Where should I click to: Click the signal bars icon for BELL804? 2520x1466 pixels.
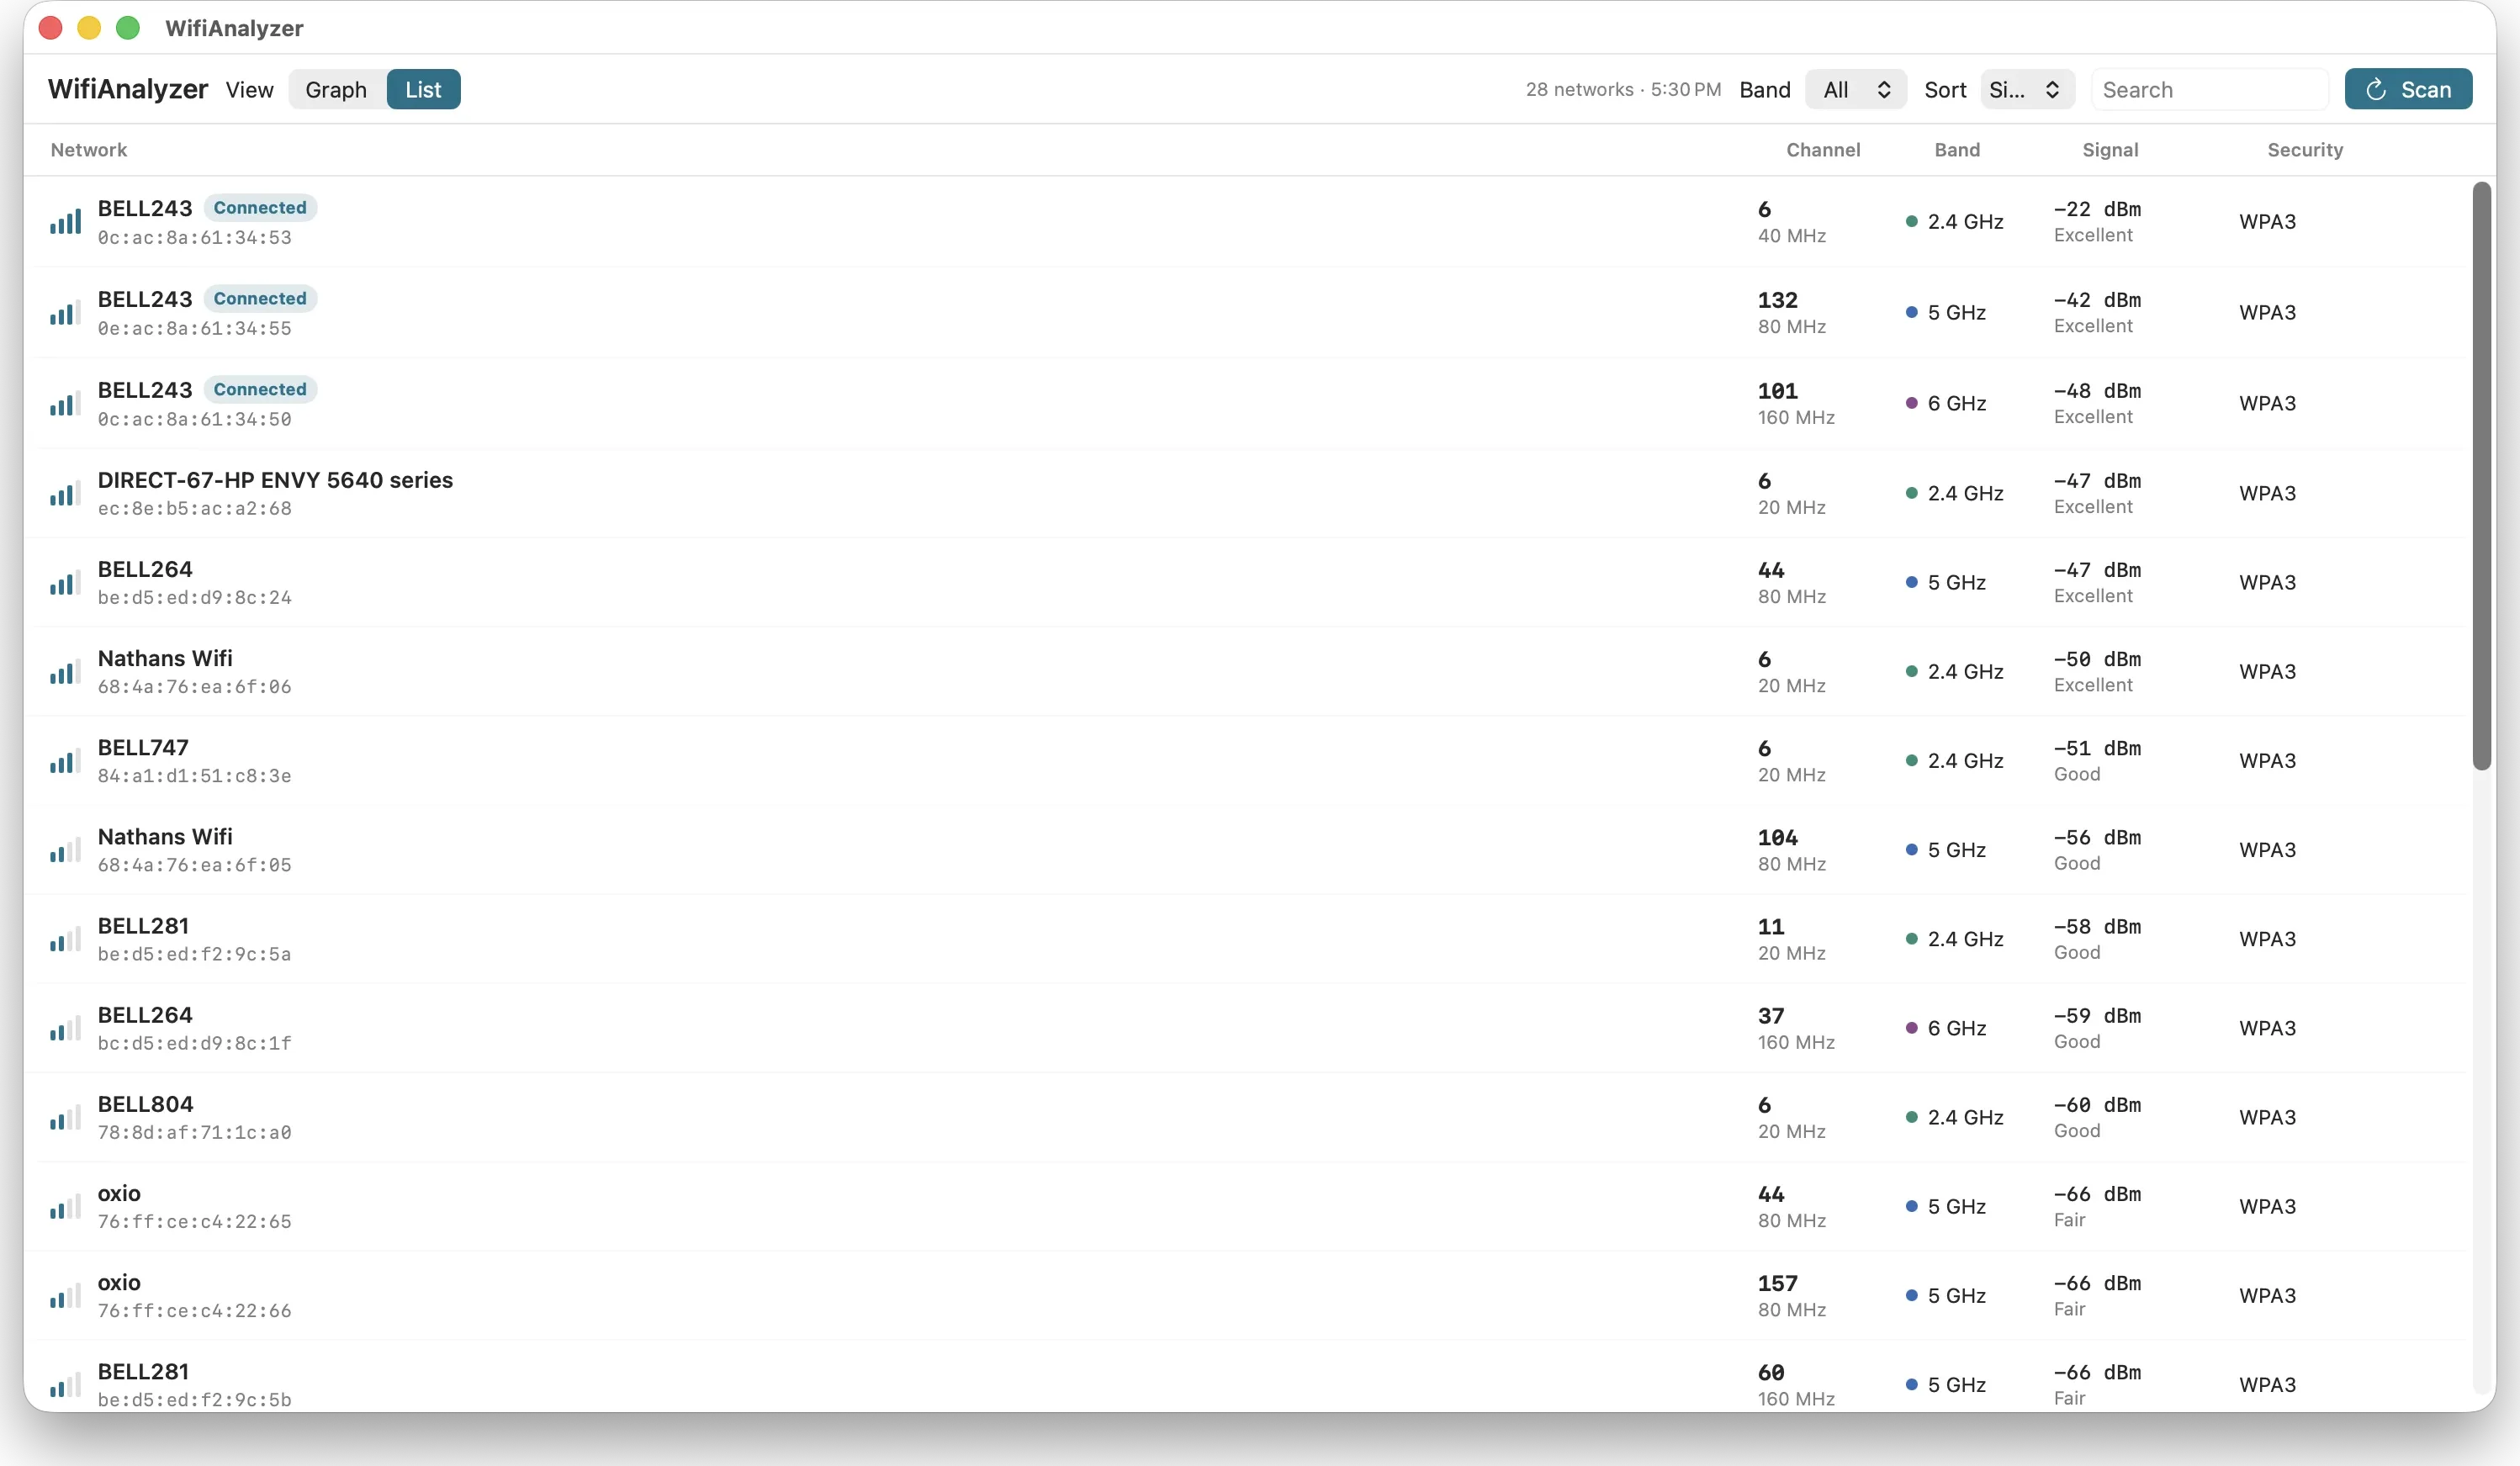coord(66,1118)
